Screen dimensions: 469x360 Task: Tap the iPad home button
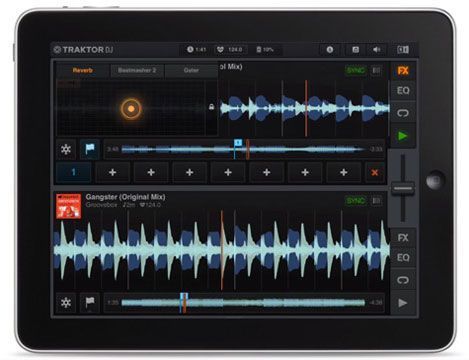[x=435, y=180]
